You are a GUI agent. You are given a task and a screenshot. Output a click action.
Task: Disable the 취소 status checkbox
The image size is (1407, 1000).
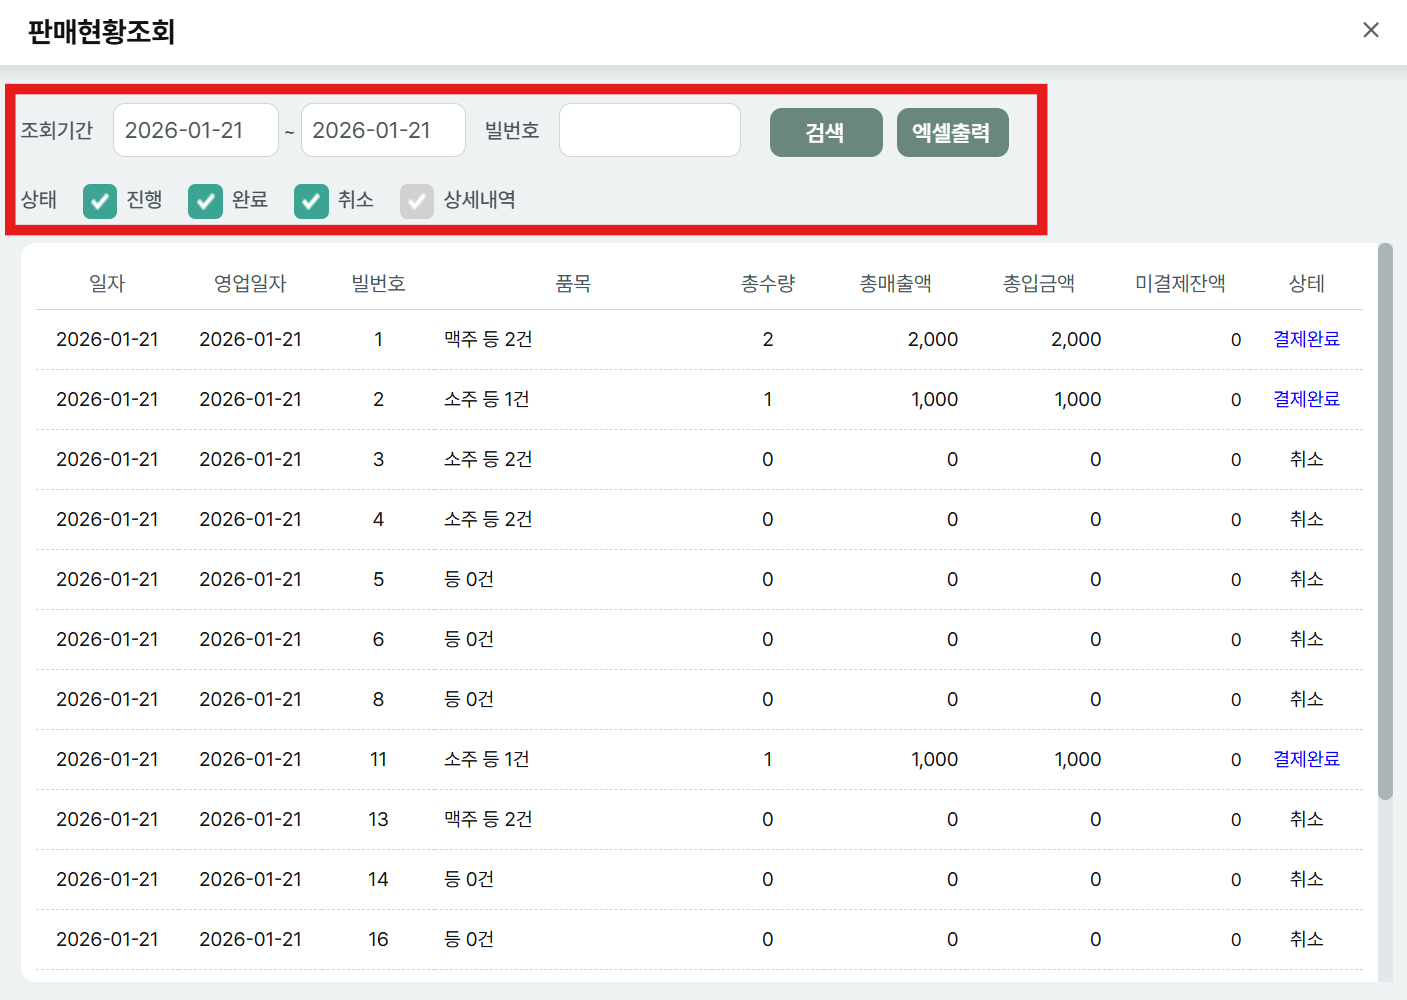point(311,201)
